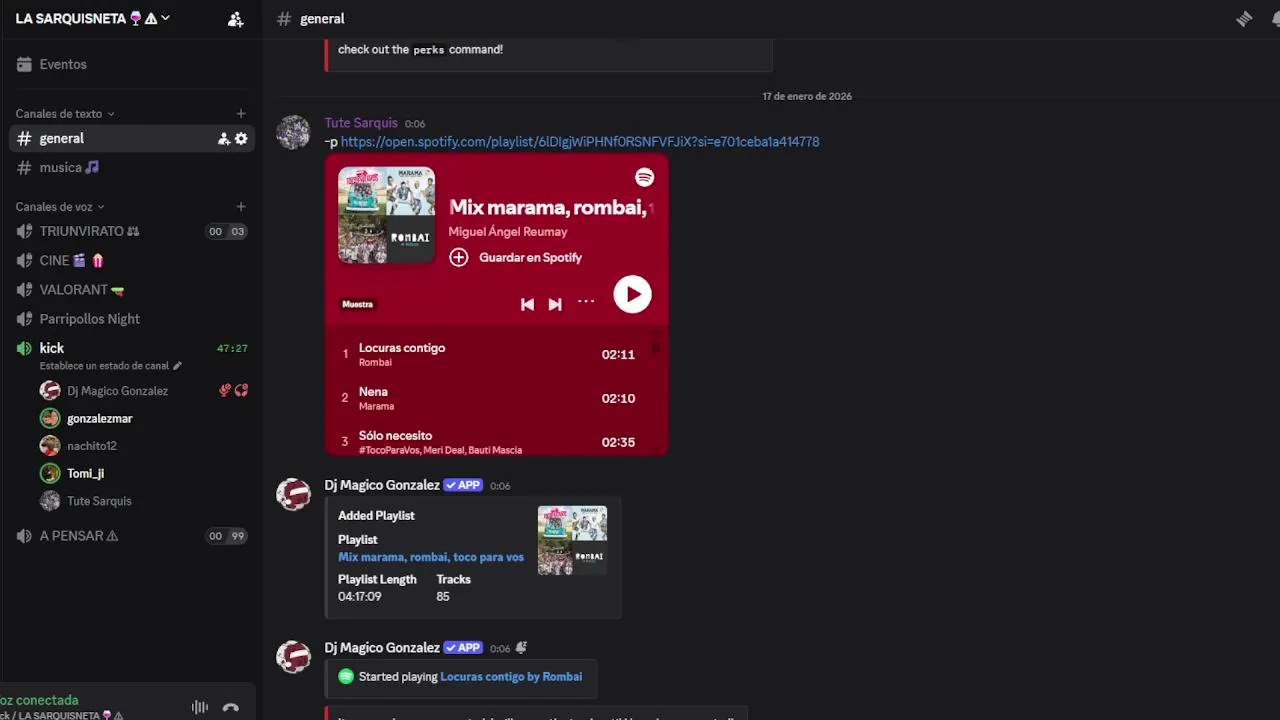Click Miguel Ángel Reumay playlist author
The height and width of the screenshot is (720, 1280).
[x=508, y=232]
